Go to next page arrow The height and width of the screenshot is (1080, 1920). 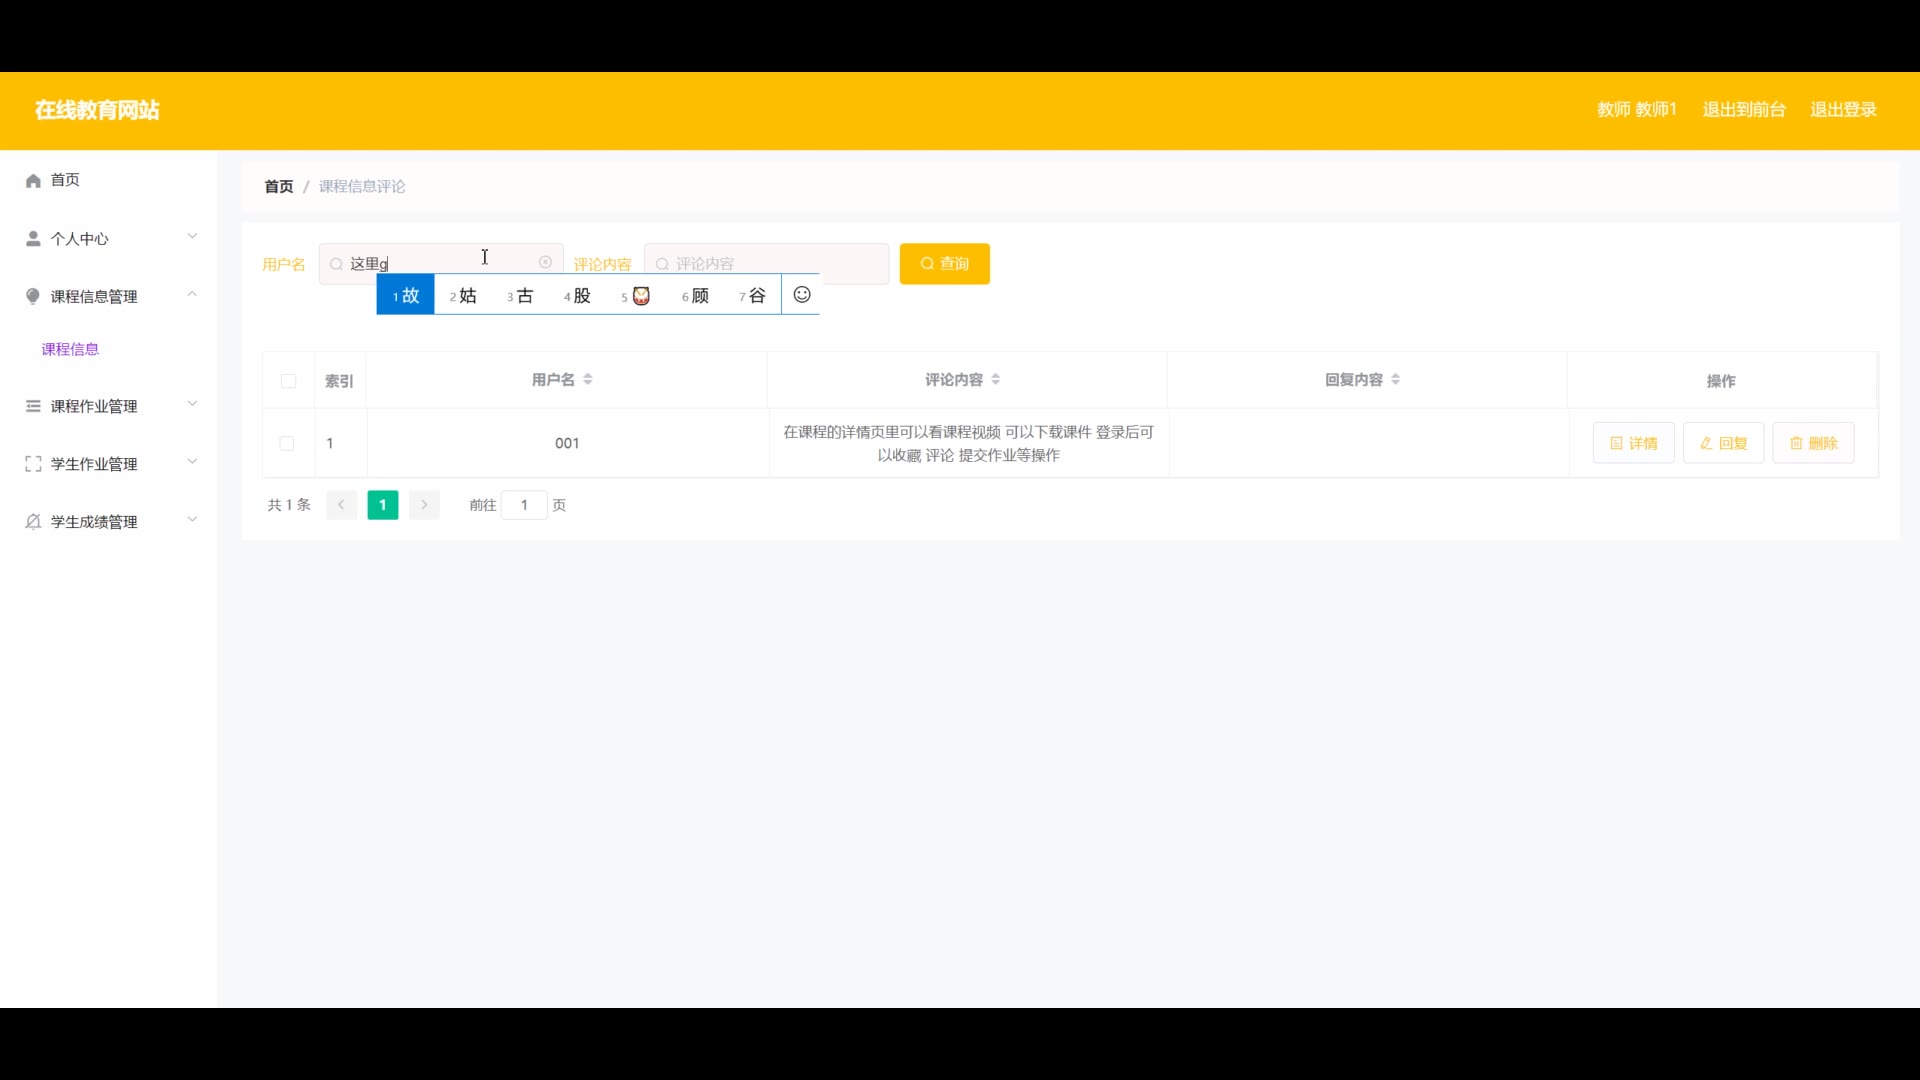[x=424, y=505]
